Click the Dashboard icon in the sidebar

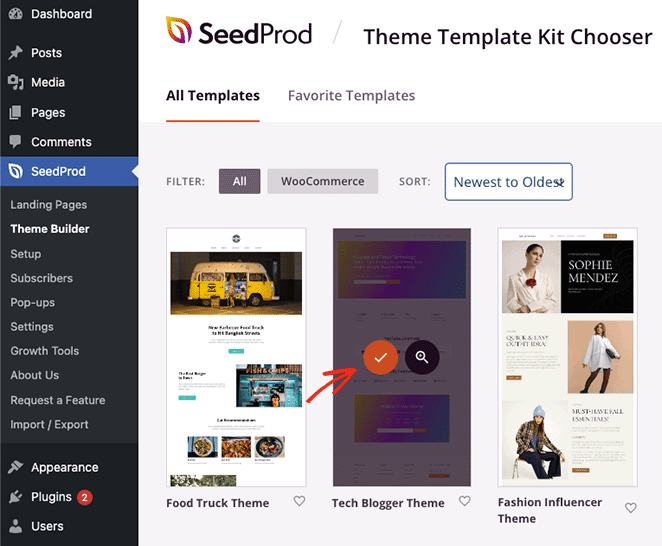pos(15,15)
